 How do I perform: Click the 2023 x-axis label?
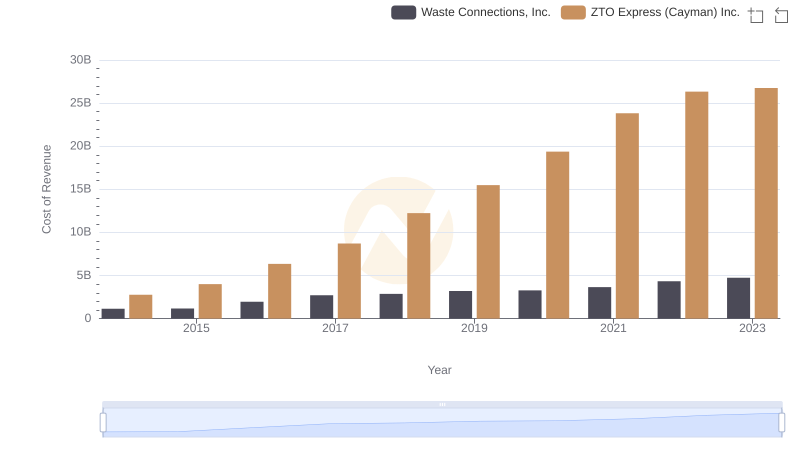(752, 328)
